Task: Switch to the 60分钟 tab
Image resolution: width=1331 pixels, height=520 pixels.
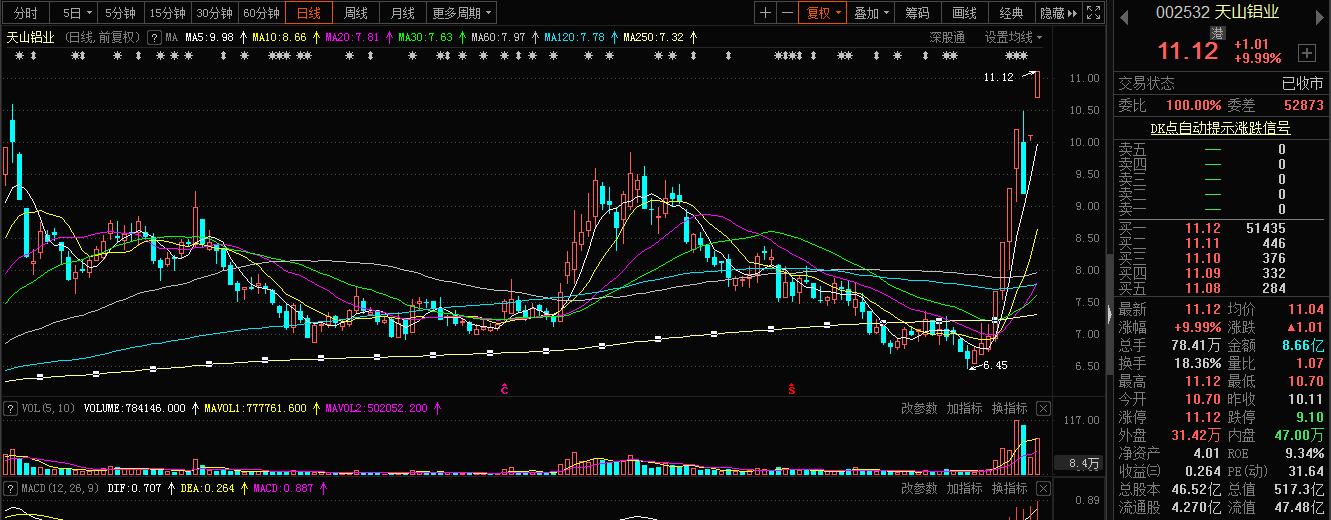Action: click(x=262, y=13)
